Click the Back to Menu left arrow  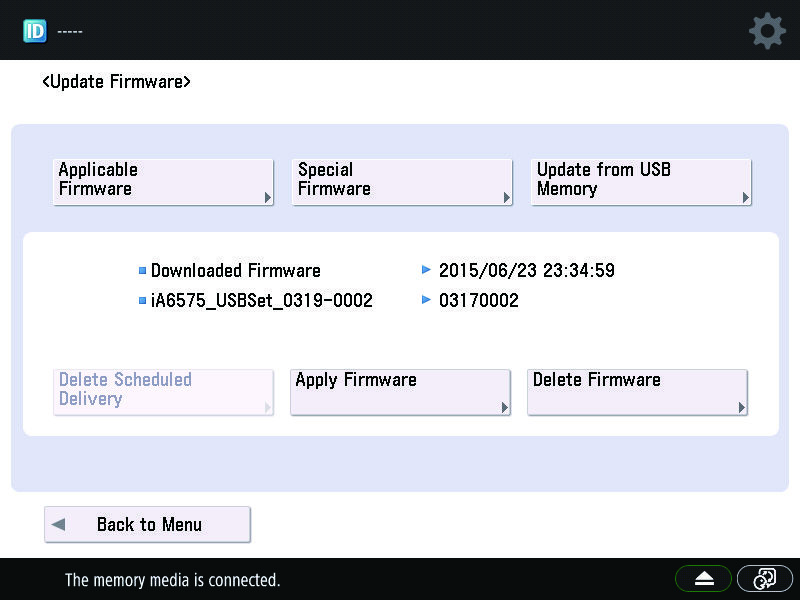tap(59, 524)
